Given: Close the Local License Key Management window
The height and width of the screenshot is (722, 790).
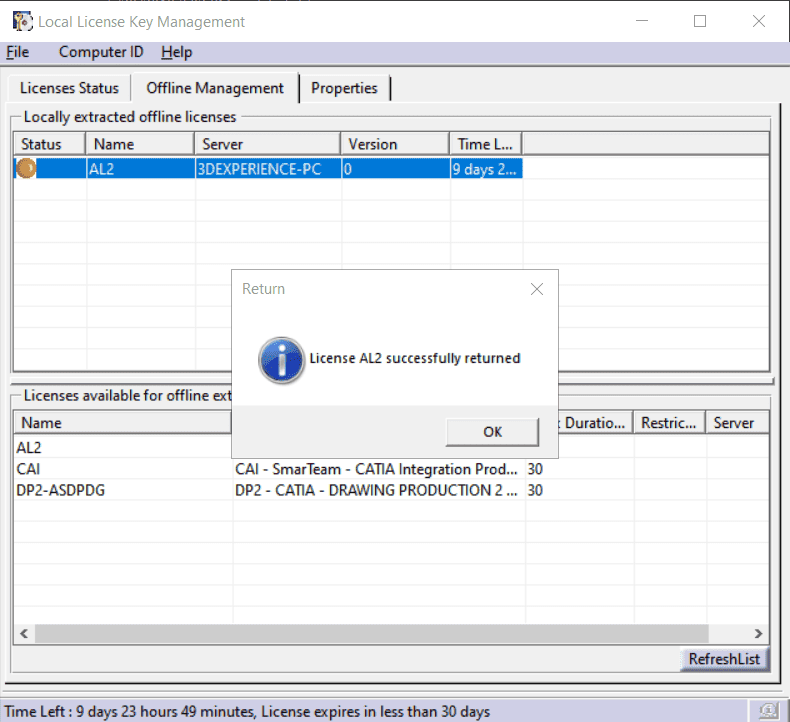Looking at the screenshot, I should (x=759, y=21).
